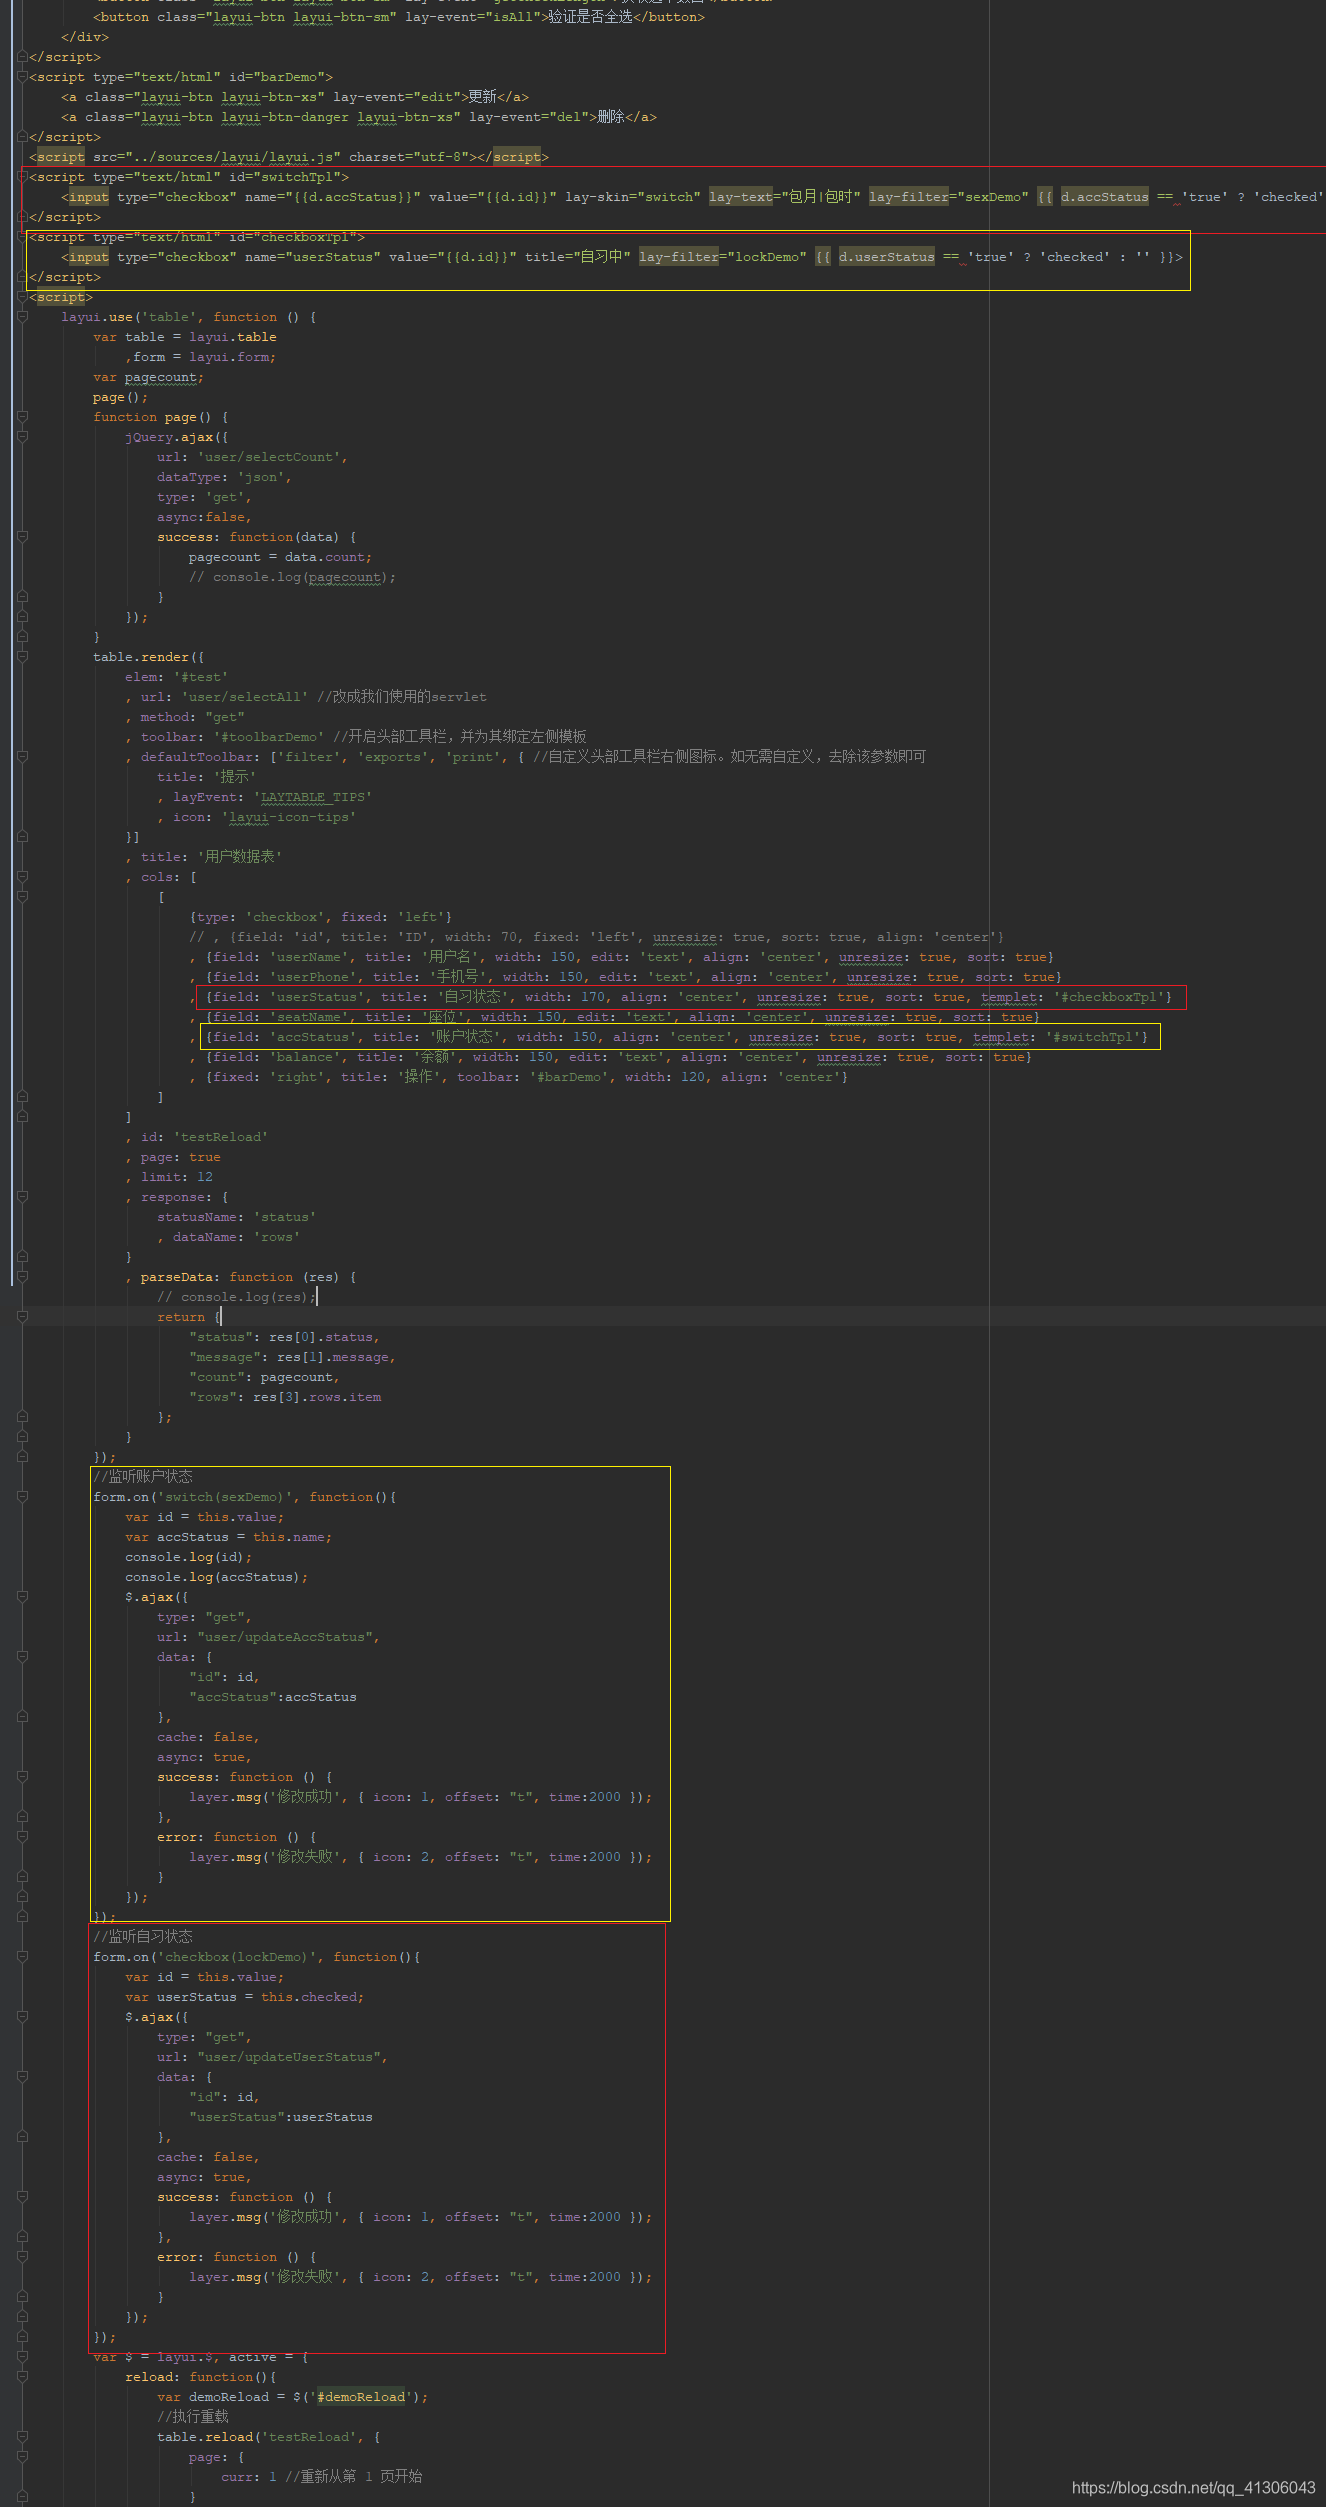Click the 'user/selectCount' url string
Screen dimensions: 1326x2507
[x=269, y=457]
